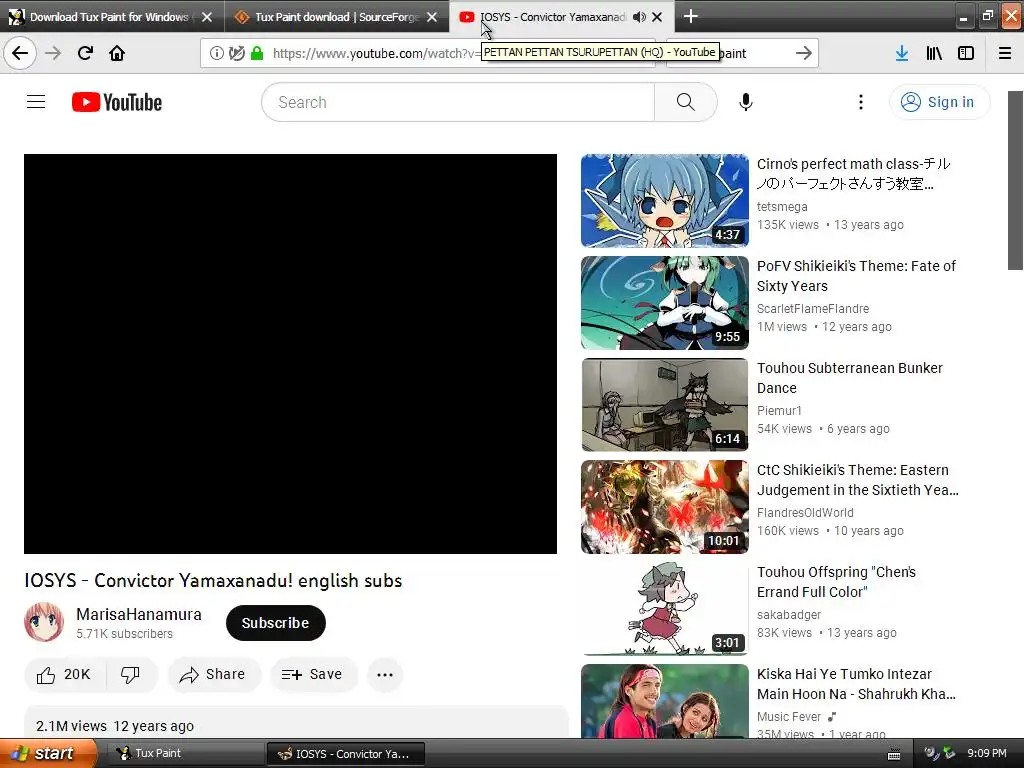Click the tetsmega channel name
1024x768 pixels.
pos(782,206)
